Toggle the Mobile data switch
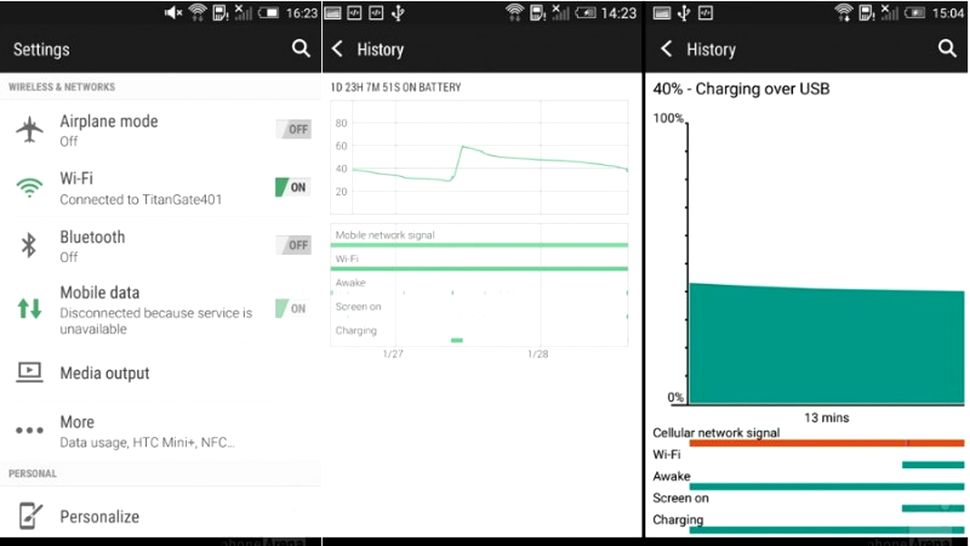The image size is (970, 546). pos(294,308)
